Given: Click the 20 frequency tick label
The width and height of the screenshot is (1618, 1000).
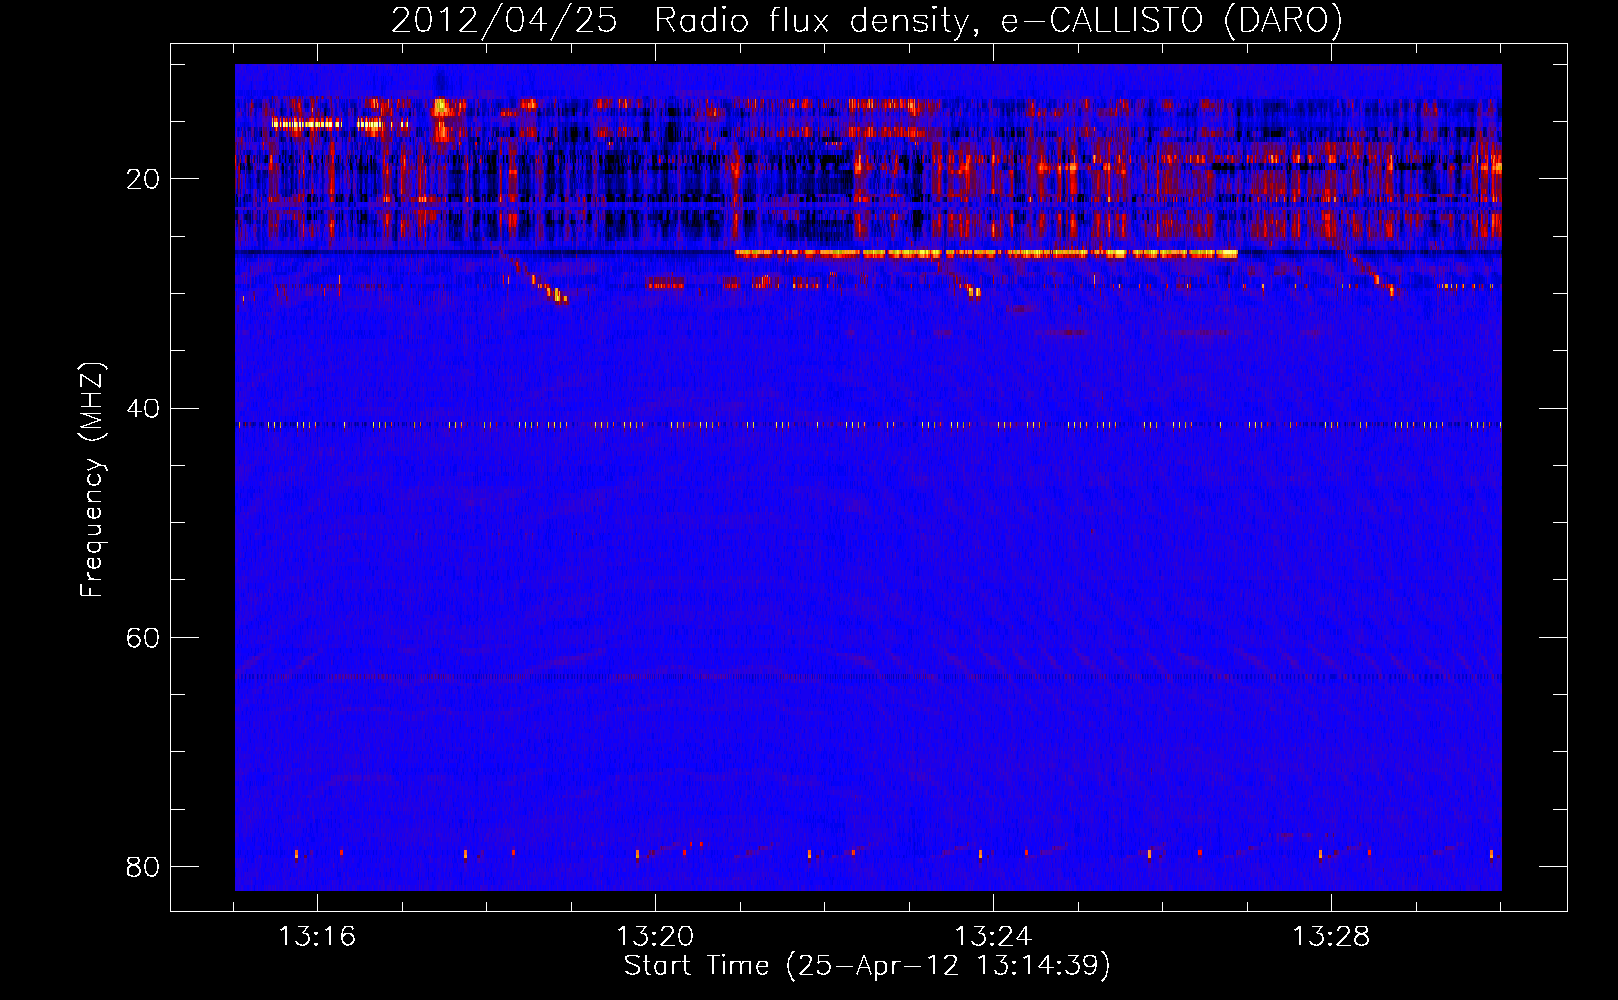Looking at the screenshot, I should pos(143,179).
